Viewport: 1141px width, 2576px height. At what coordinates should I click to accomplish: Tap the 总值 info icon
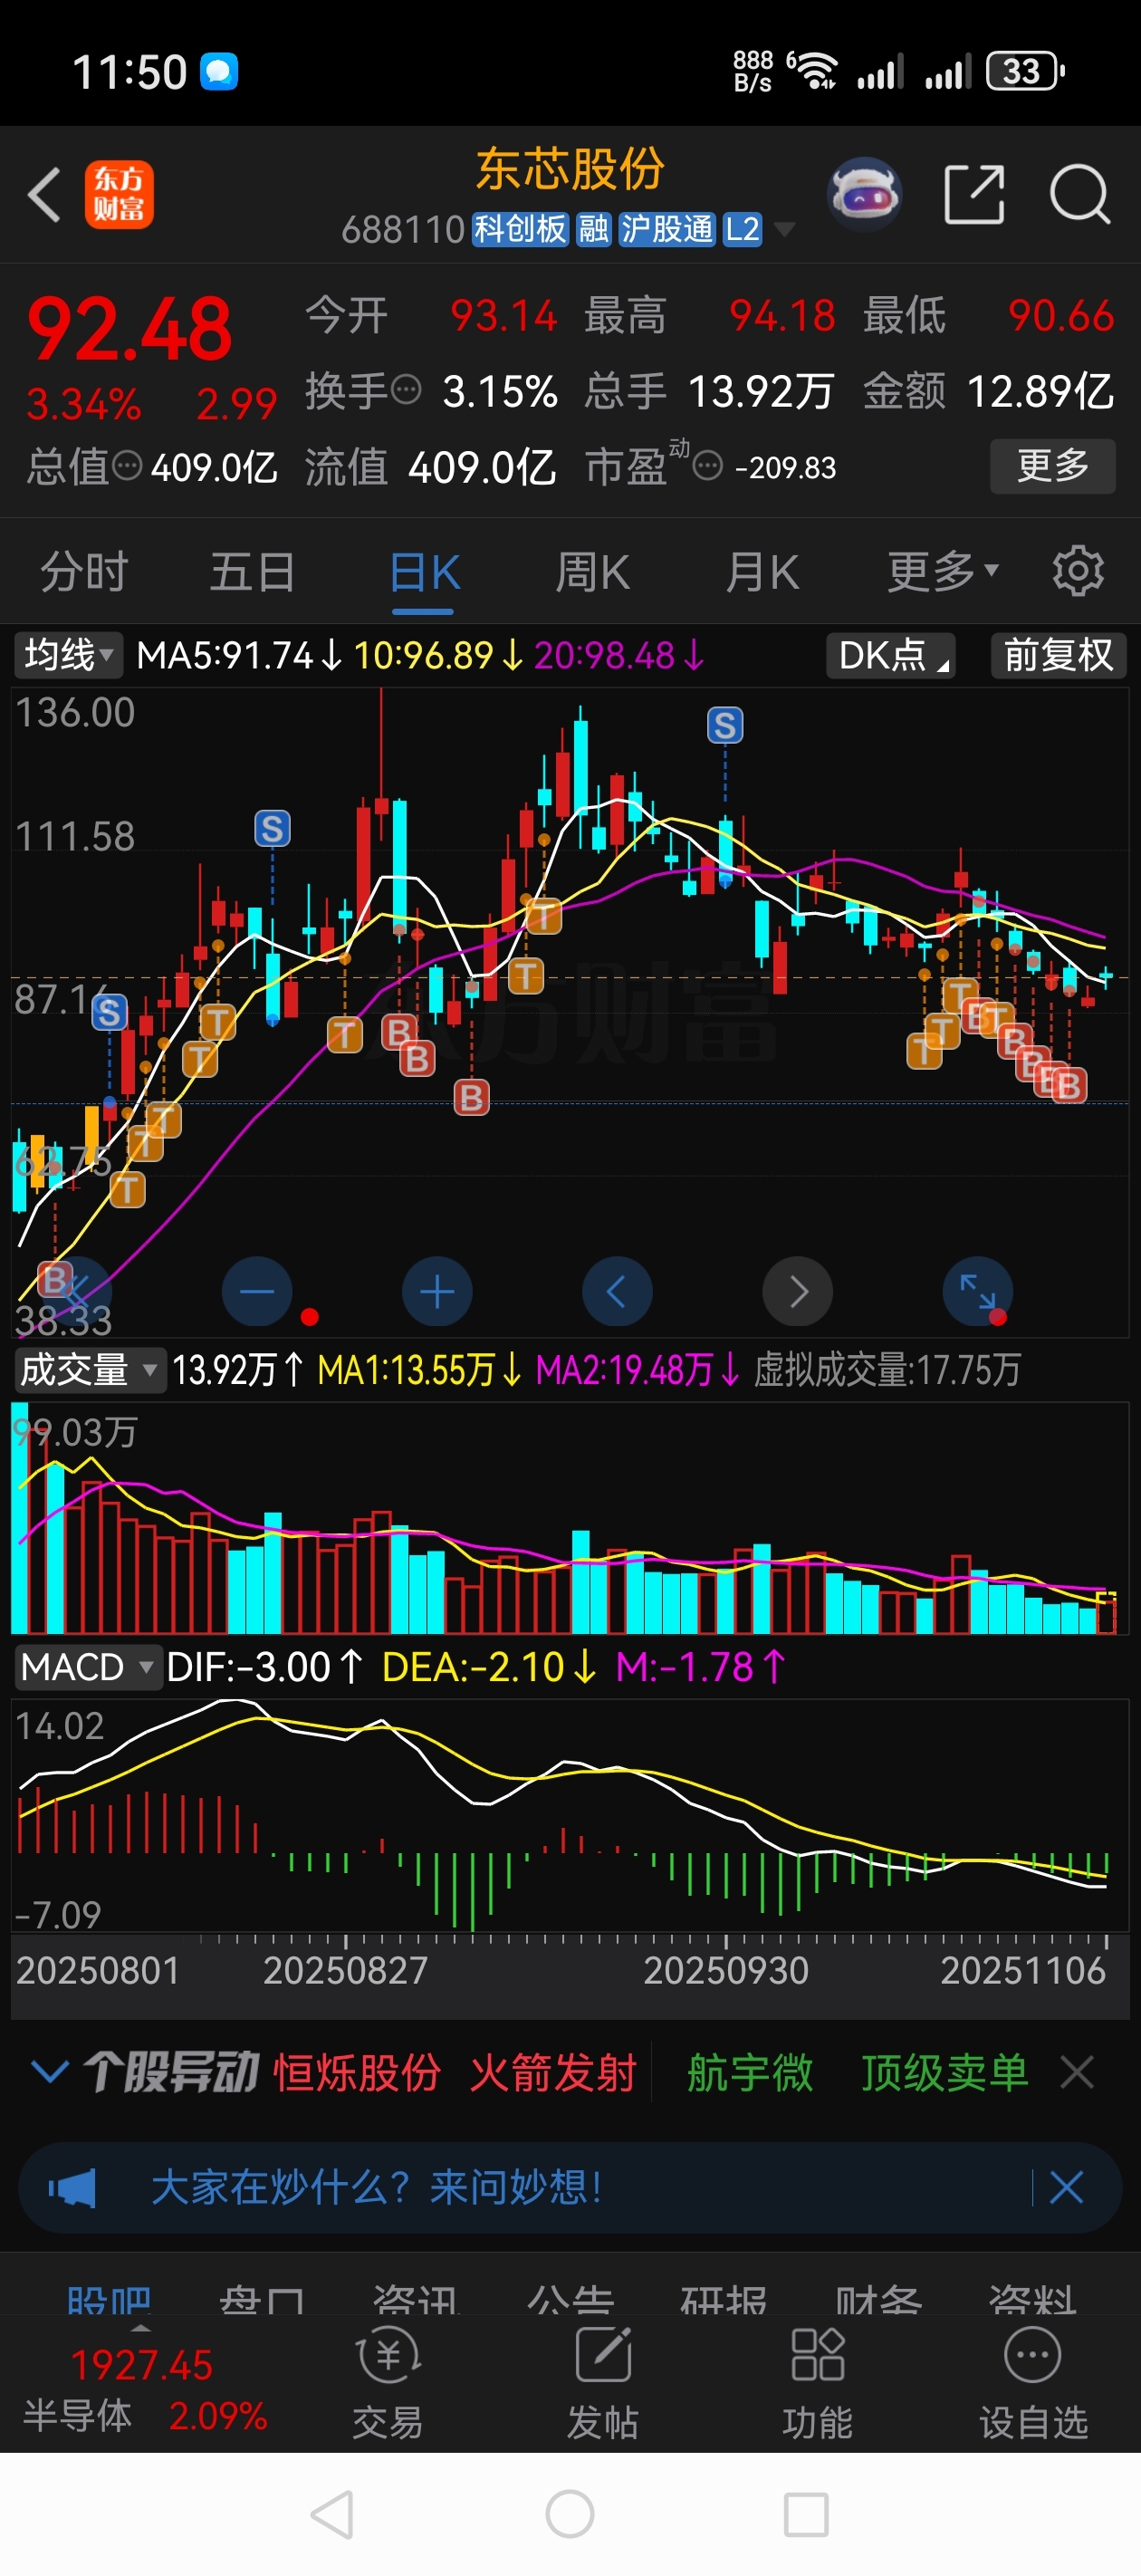127,465
